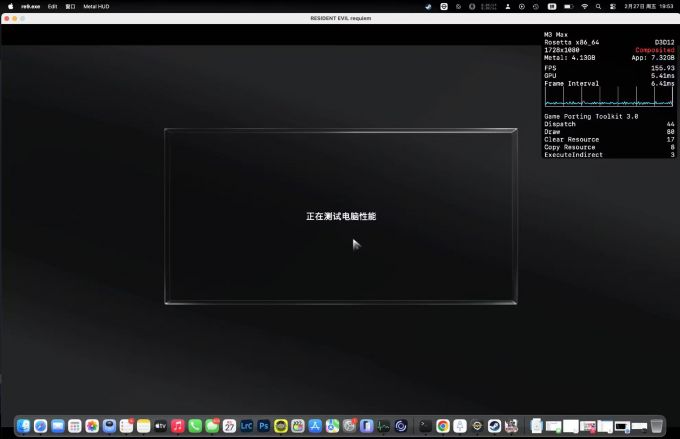
Task: Open Activity Monitor in the dock
Action: coord(383,426)
